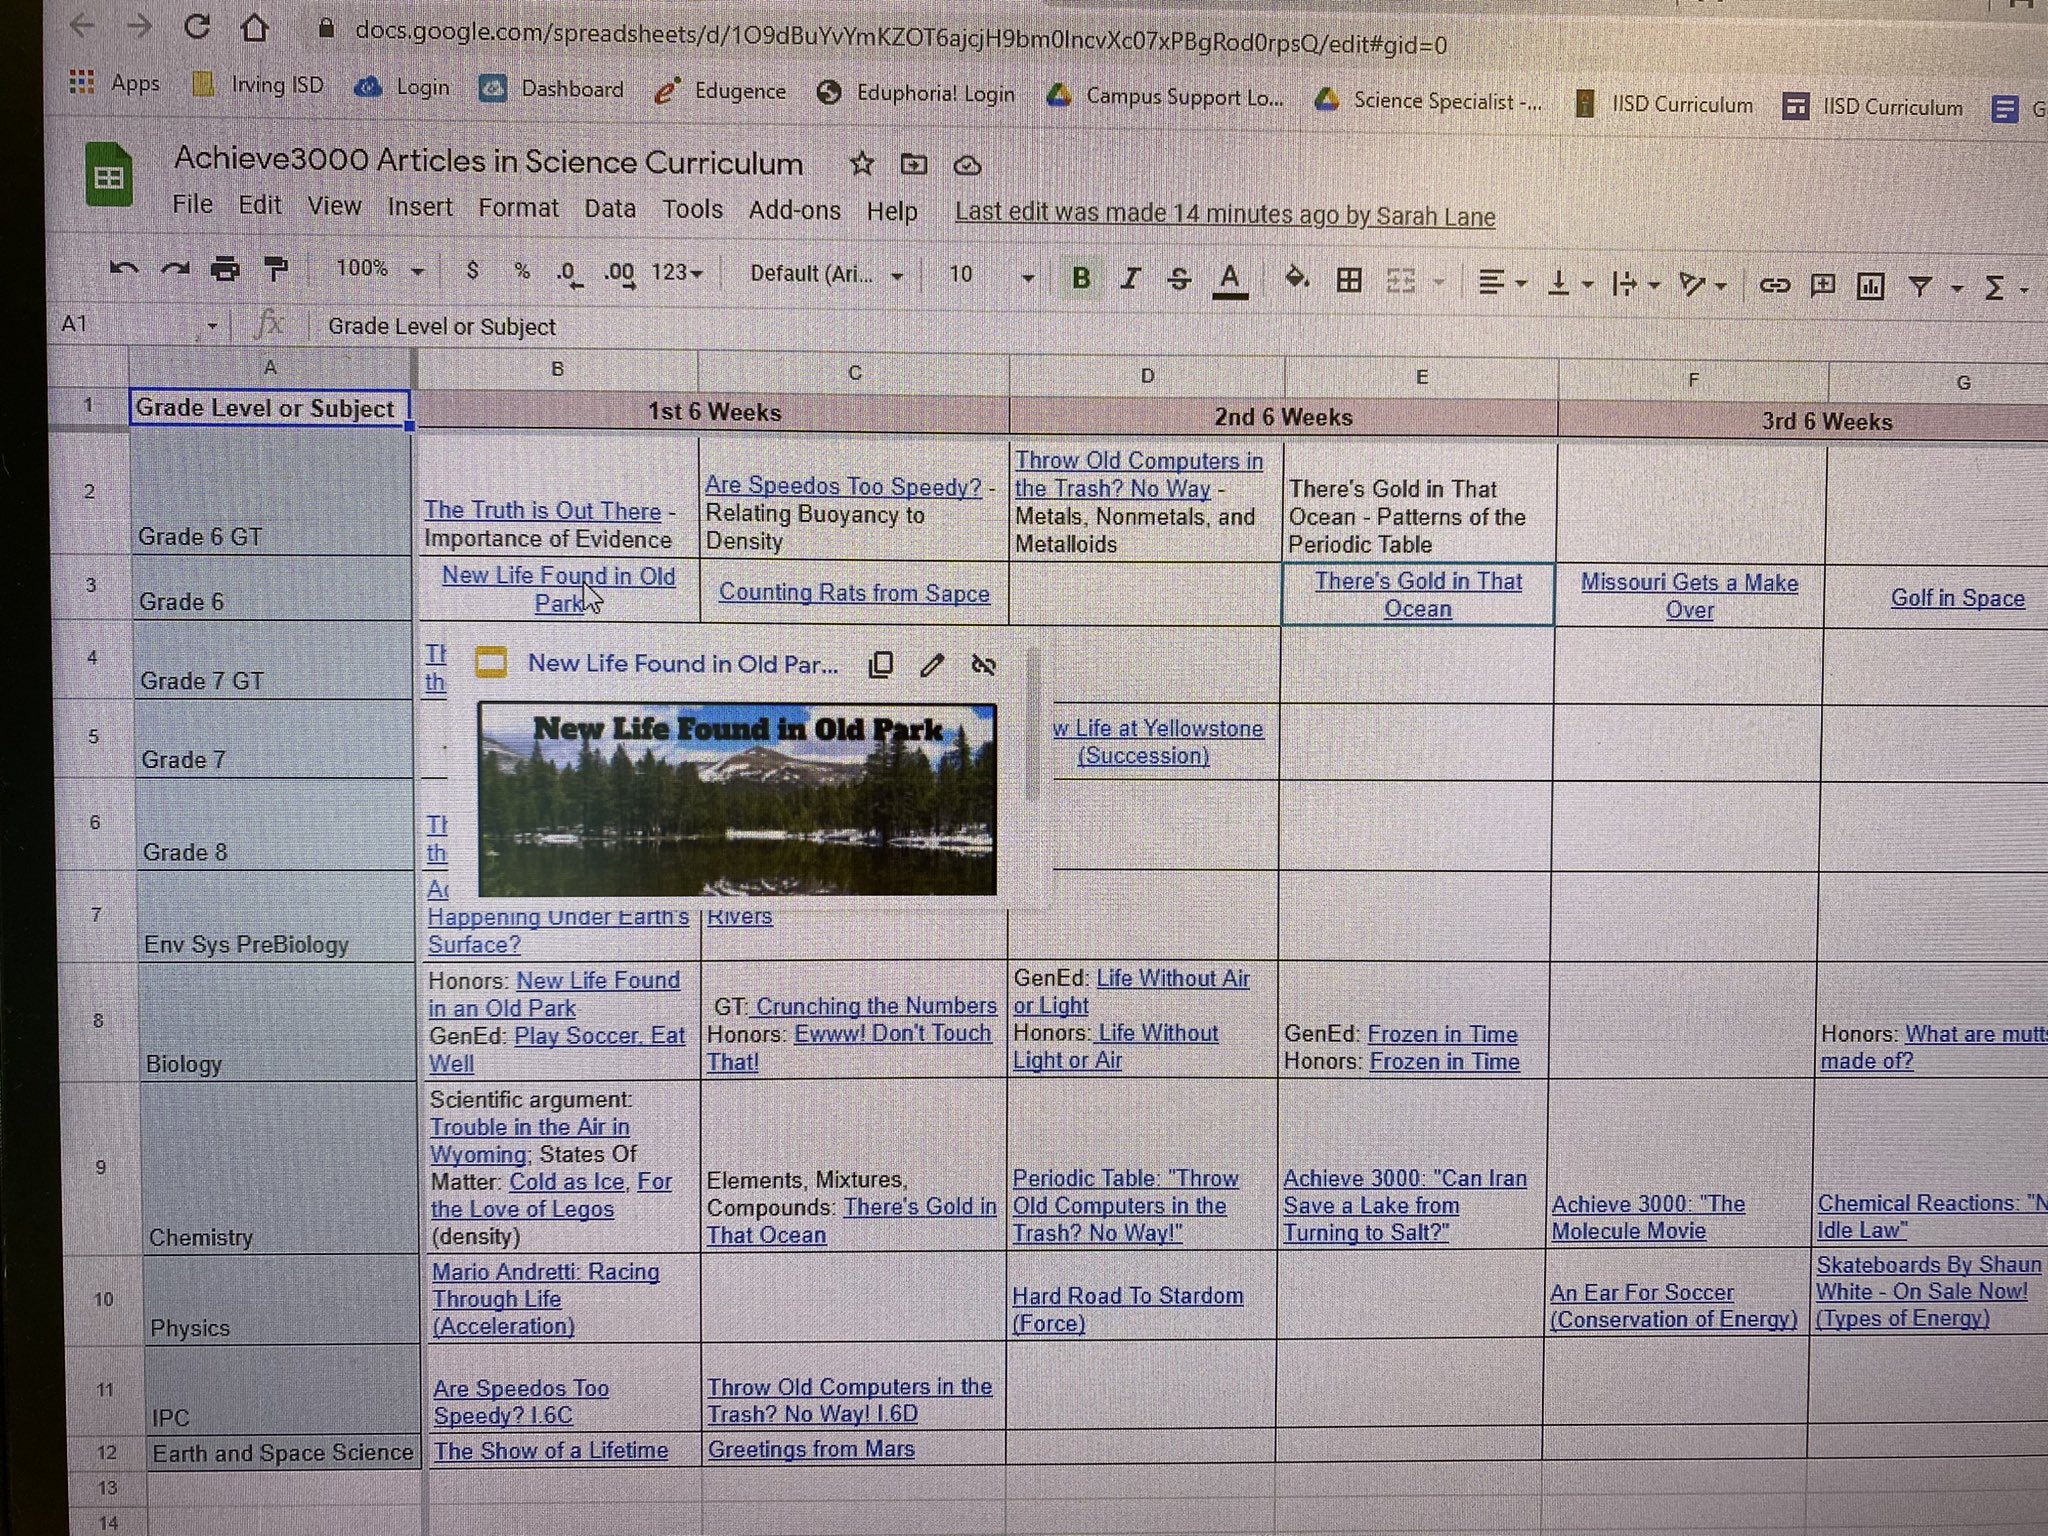Open the Add-ons menu
The height and width of the screenshot is (1536, 2048).
pyautogui.click(x=794, y=210)
